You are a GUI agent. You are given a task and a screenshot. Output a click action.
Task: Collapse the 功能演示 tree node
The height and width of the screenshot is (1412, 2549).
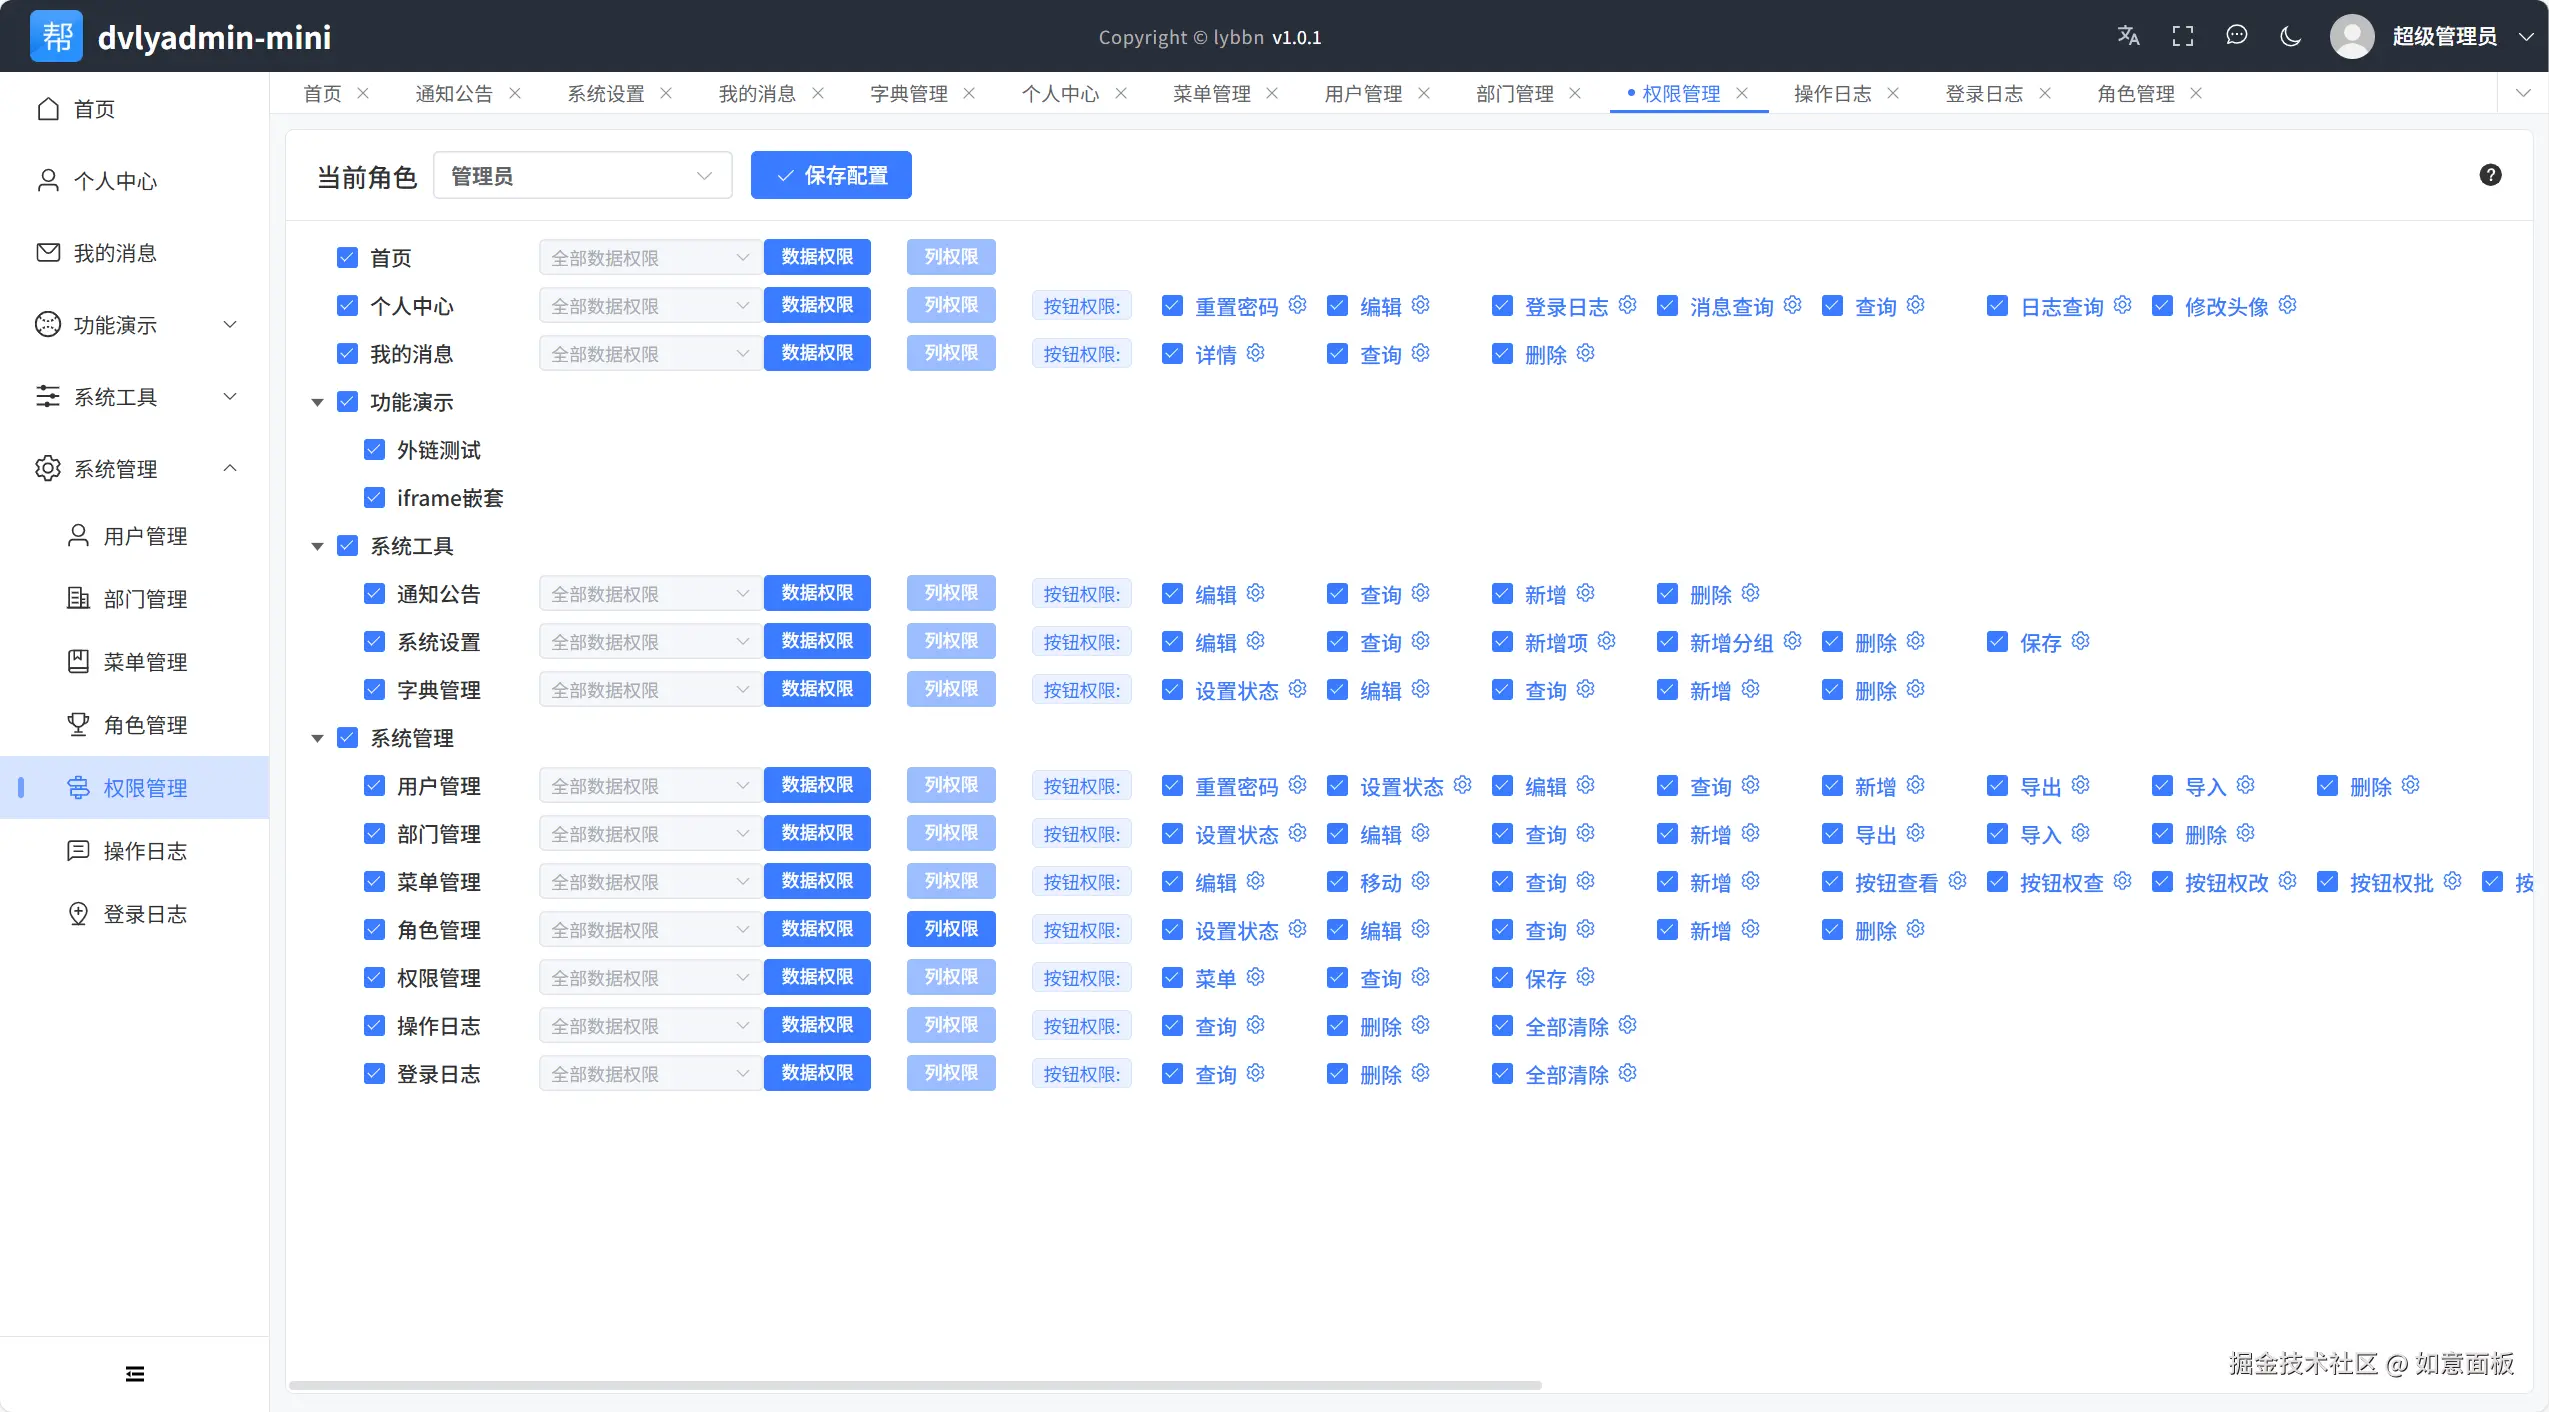pos(317,402)
